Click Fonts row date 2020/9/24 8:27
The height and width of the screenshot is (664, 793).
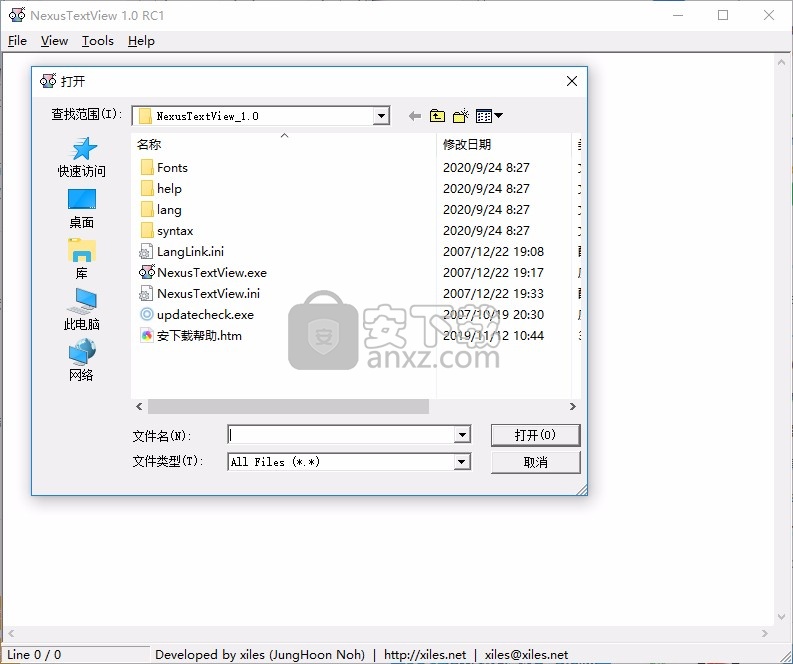coord(486,167)
